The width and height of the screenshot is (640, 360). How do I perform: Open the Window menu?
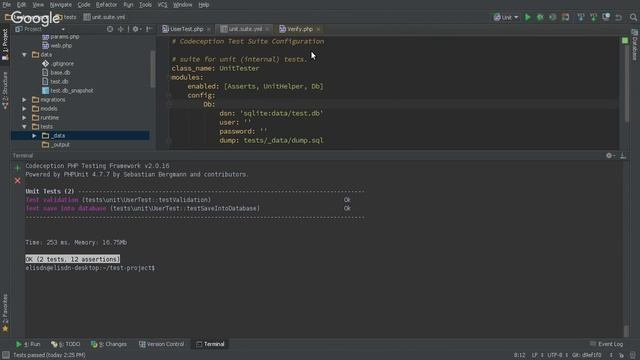click(x=182, y=4)
